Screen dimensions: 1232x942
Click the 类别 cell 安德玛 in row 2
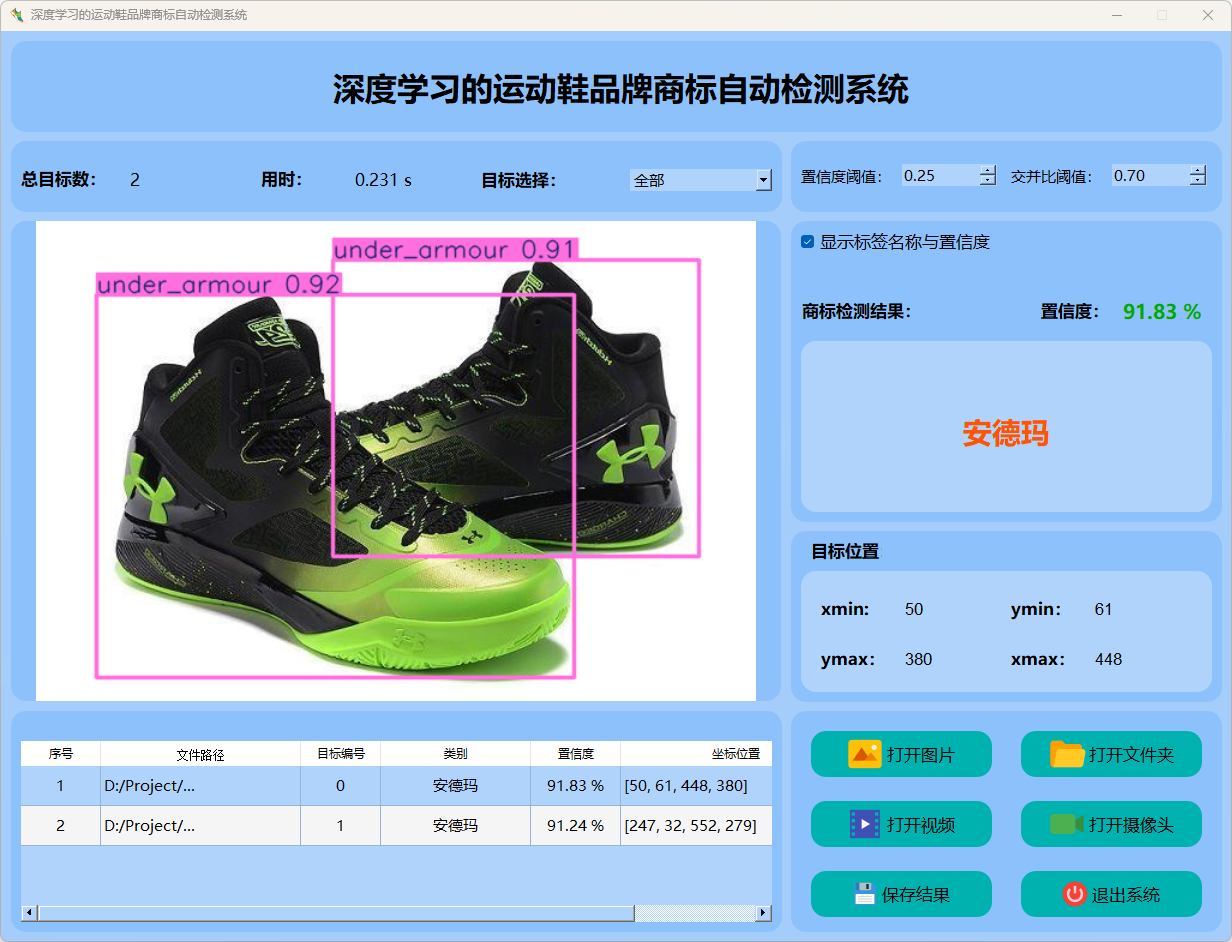click(455, 826)
